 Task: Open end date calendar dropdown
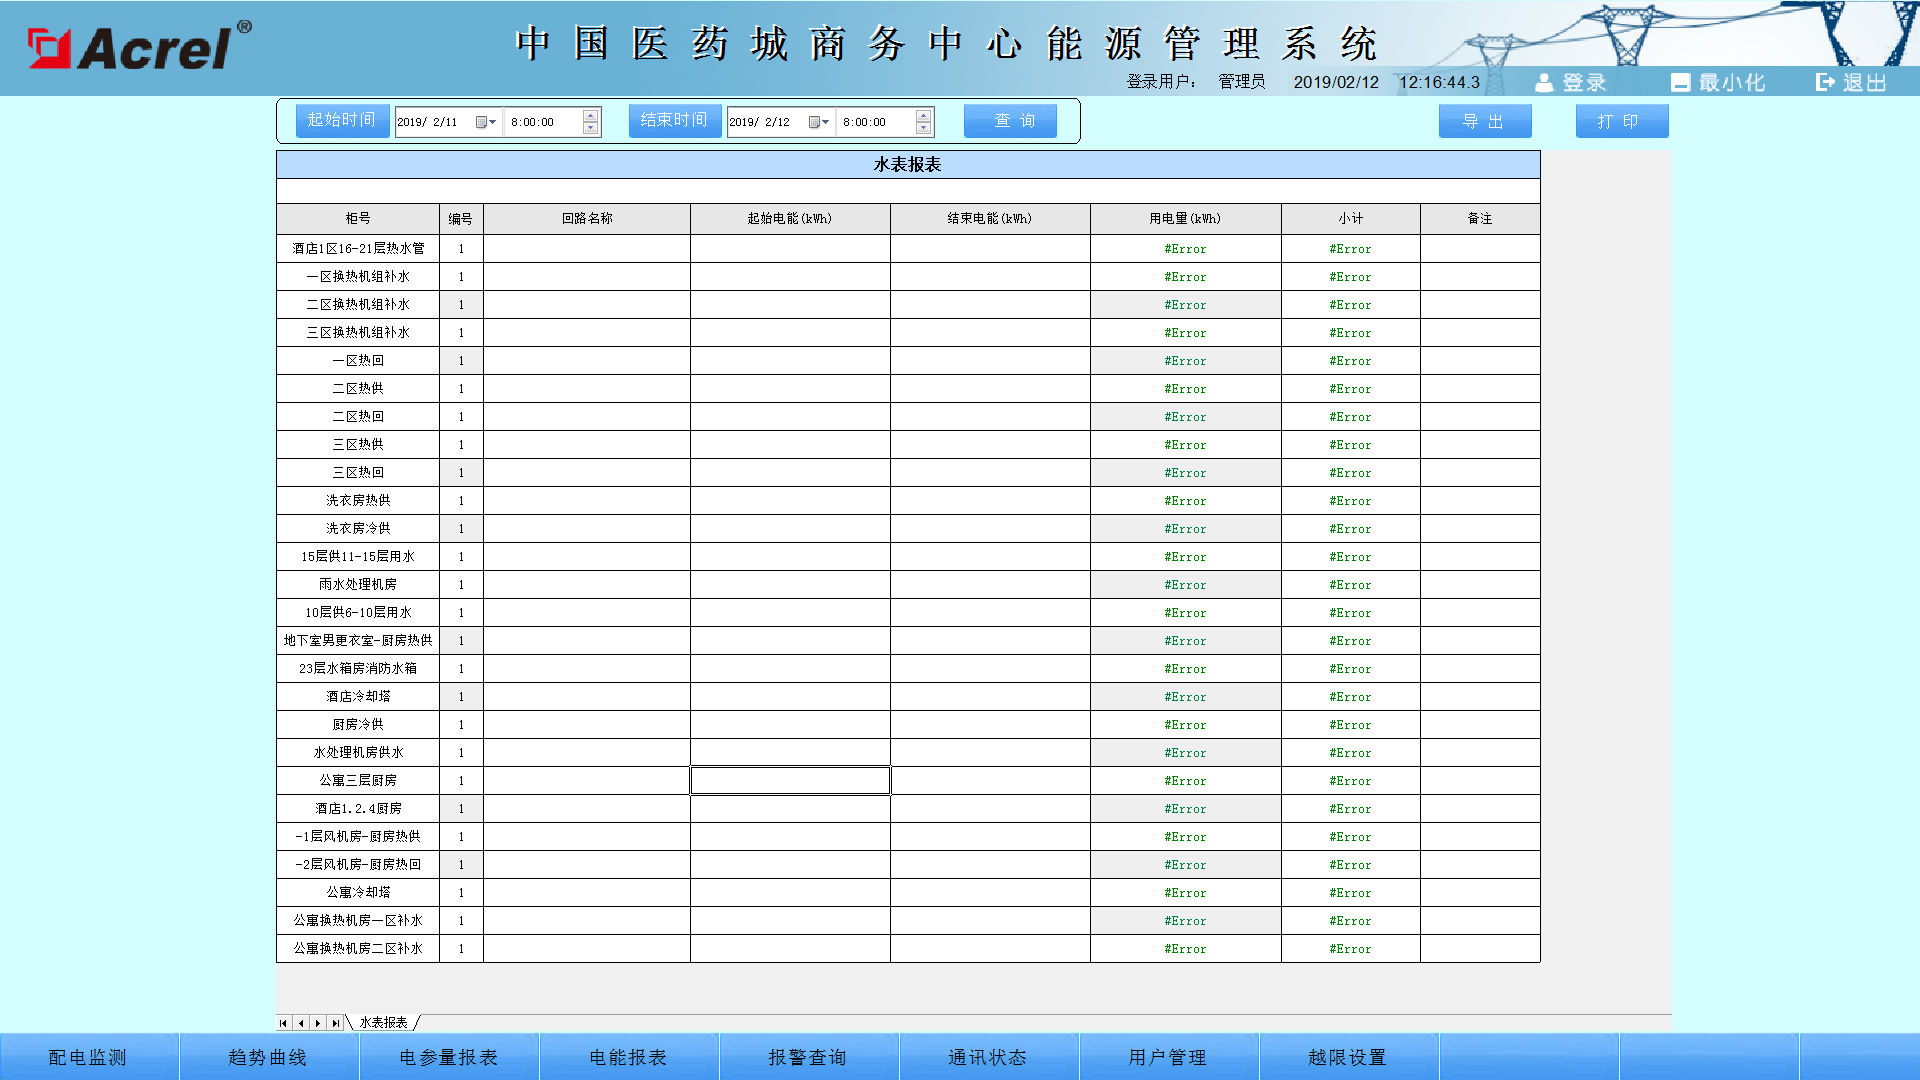pos(818,122)
